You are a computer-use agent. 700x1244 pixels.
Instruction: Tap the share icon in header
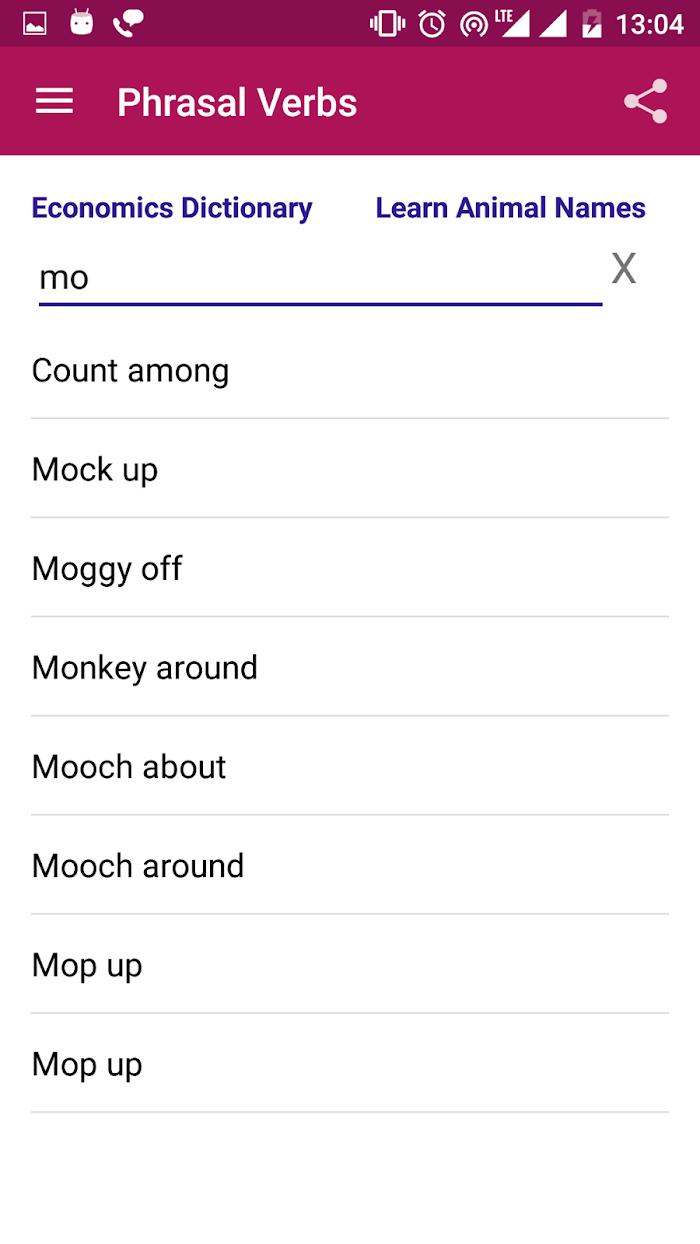pos(645,101)
